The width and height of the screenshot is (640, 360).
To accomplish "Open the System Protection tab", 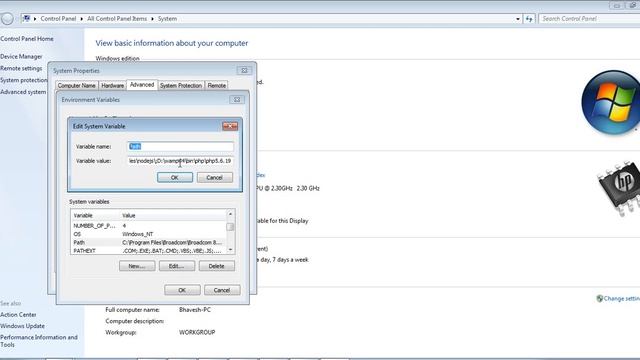I will point(181,86).
